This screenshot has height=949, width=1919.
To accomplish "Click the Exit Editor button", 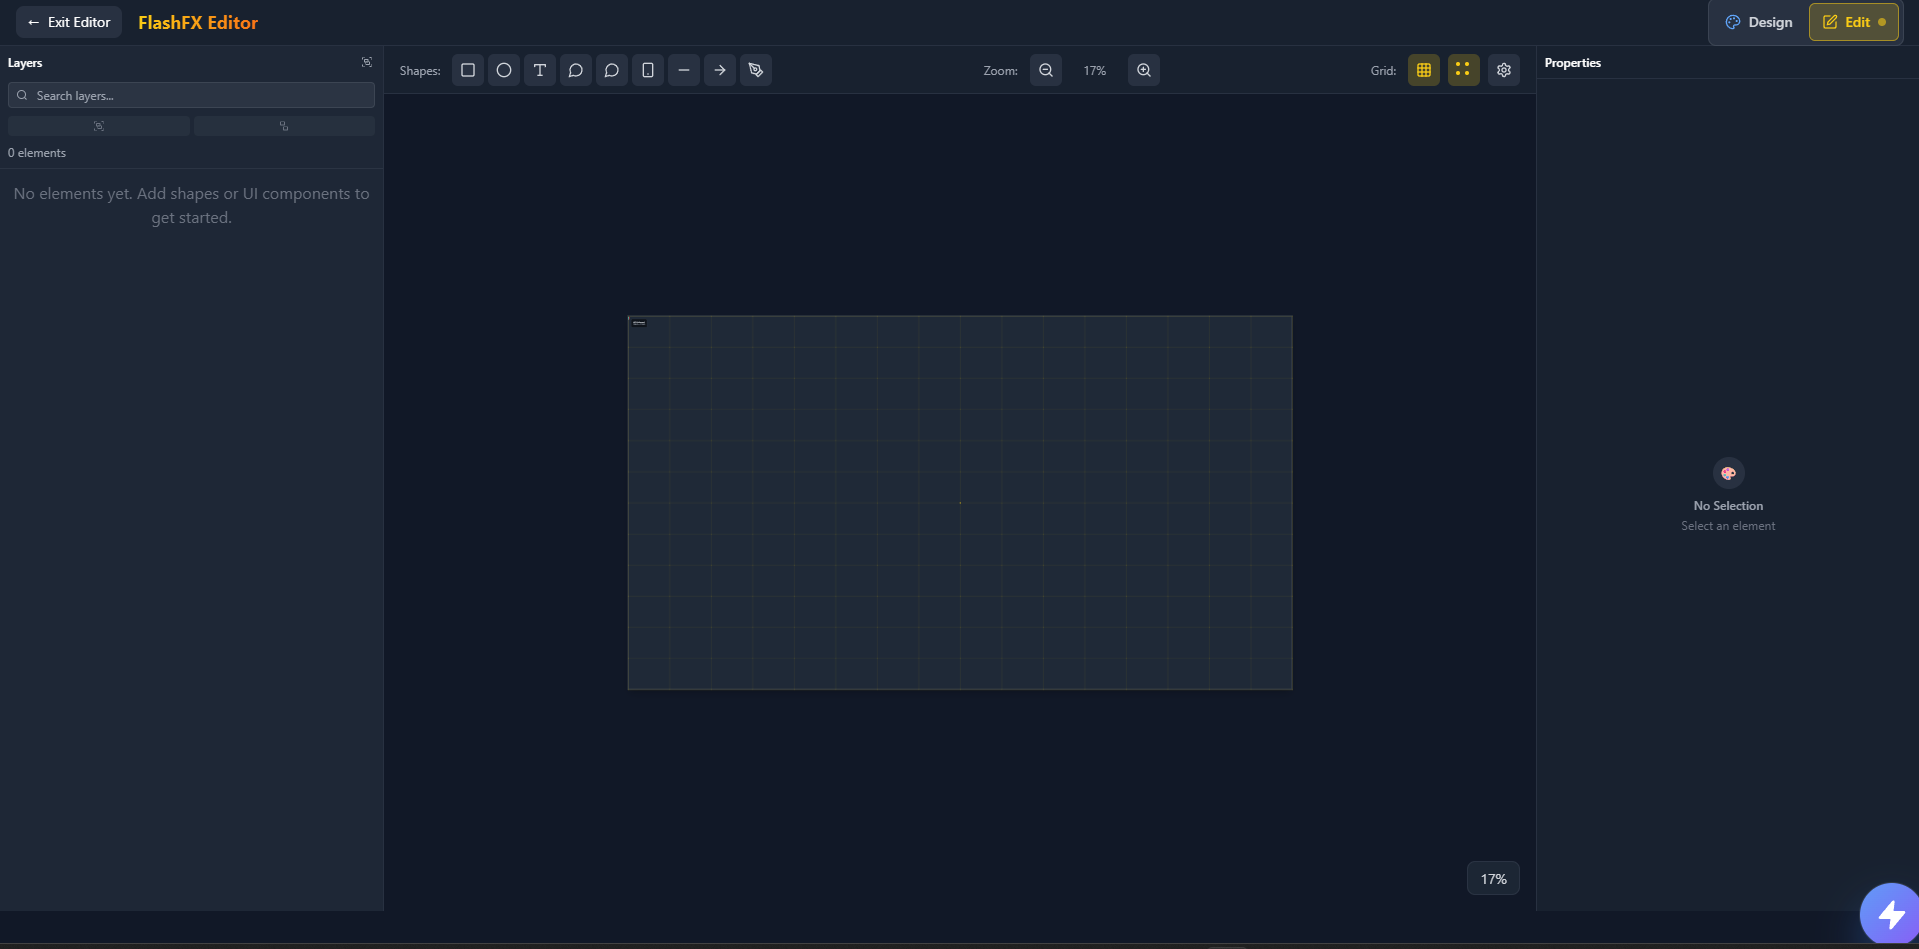I will tap(69, 22).
